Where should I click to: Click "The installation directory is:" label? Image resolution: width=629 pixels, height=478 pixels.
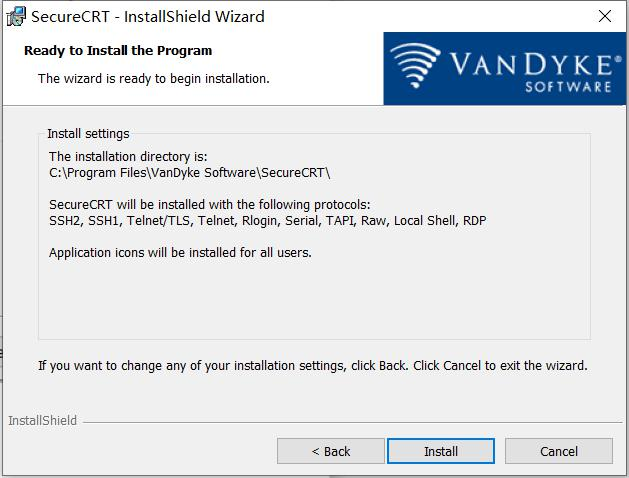pos(128,156)
